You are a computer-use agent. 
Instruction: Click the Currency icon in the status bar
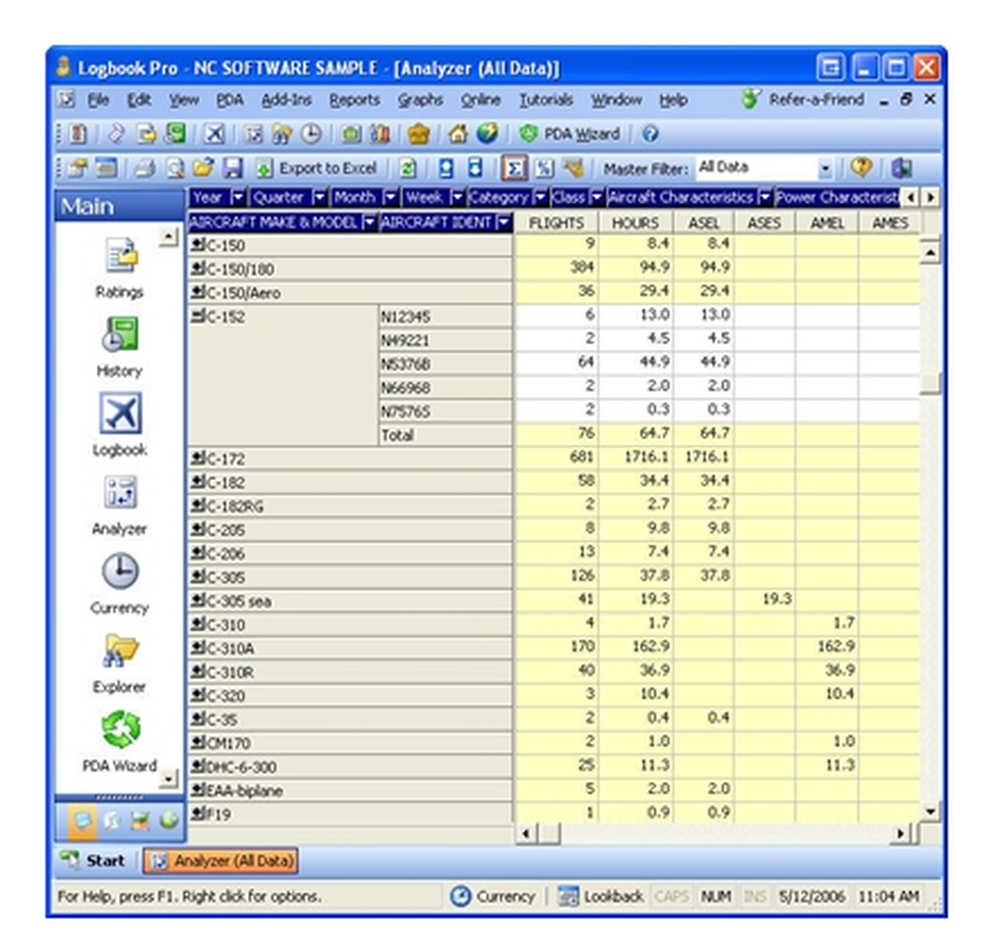click(x=460, y=896)
